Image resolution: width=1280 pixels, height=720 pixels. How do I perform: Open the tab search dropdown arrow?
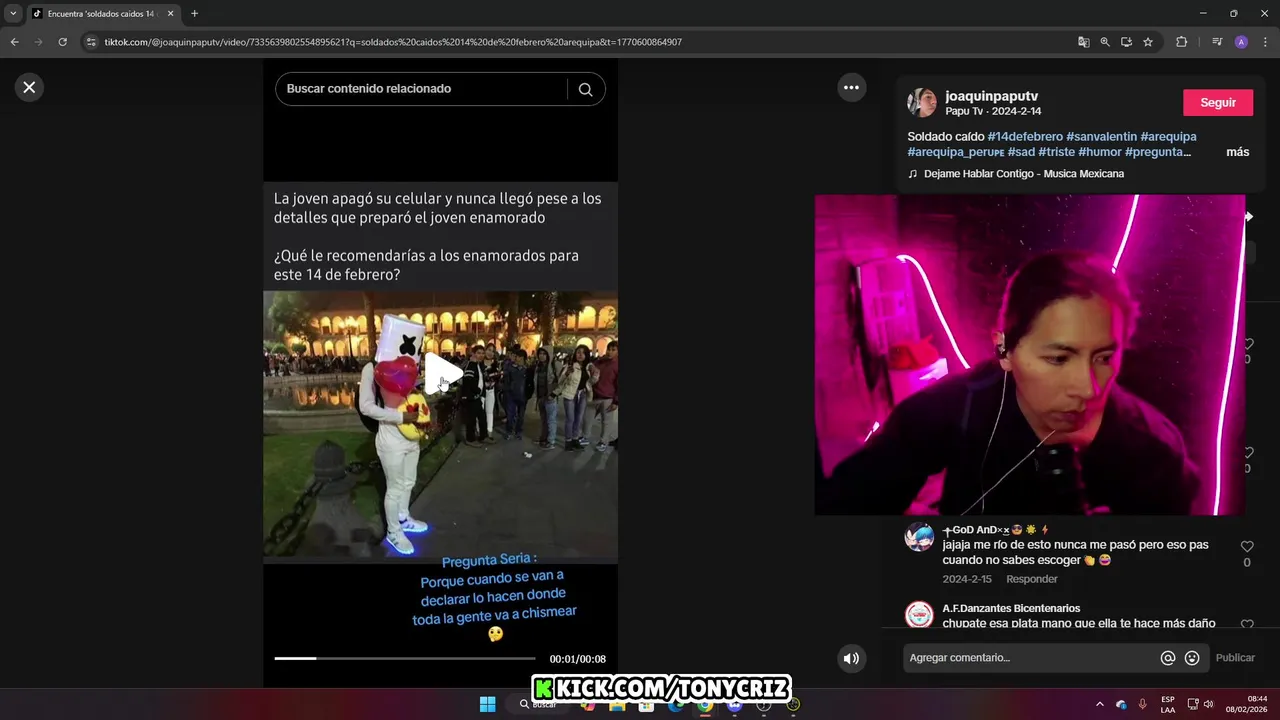click(13, 14)
